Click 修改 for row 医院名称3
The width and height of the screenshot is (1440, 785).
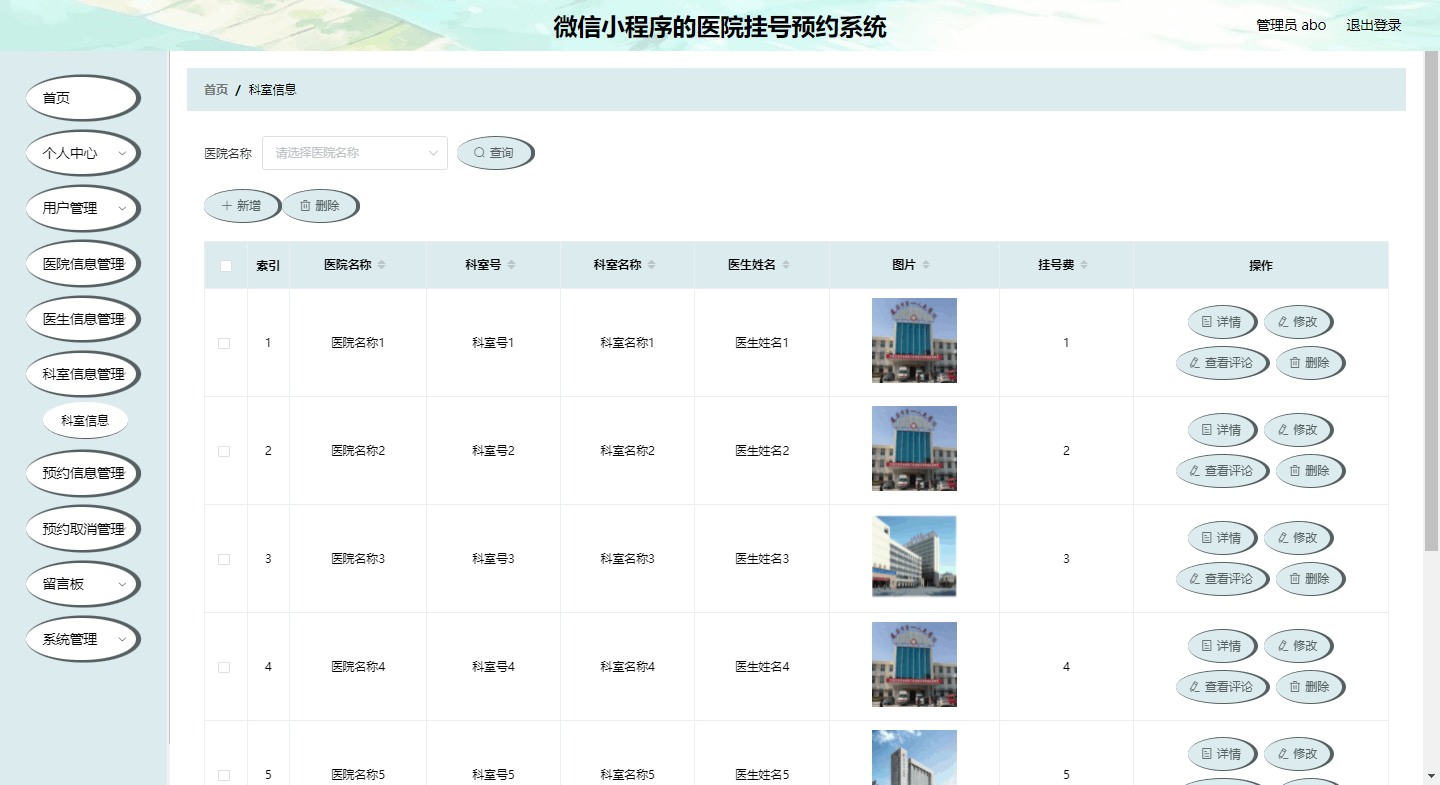[x=1298, y=538]
